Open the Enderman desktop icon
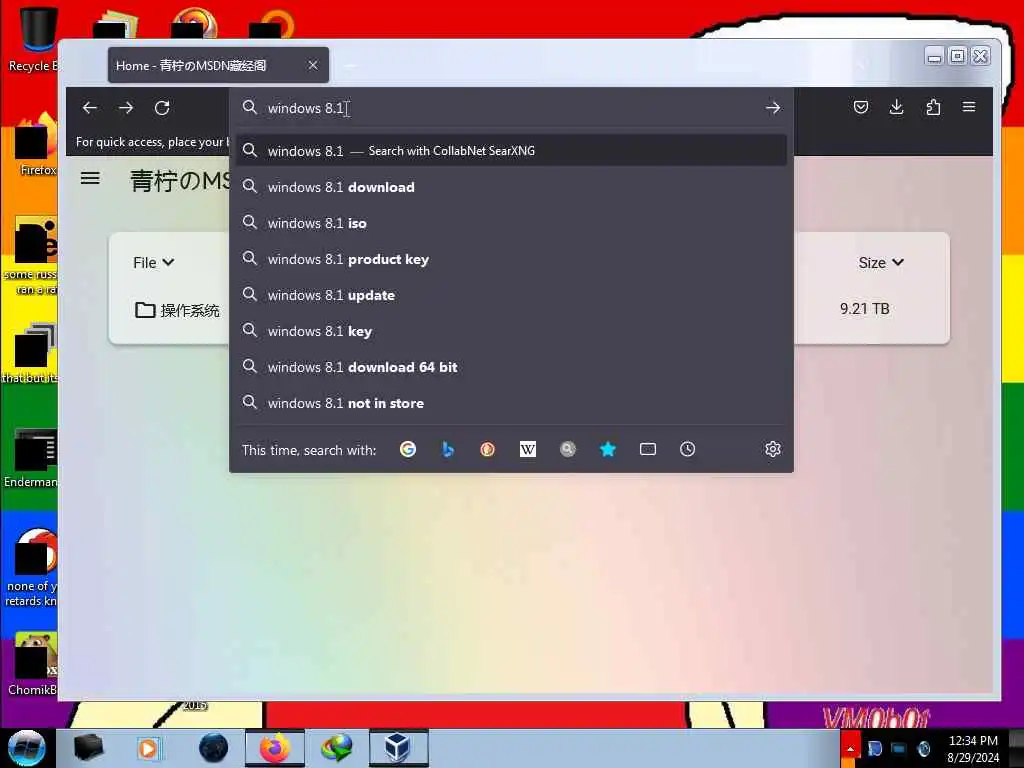1024x768 pixels. point(31,457)
